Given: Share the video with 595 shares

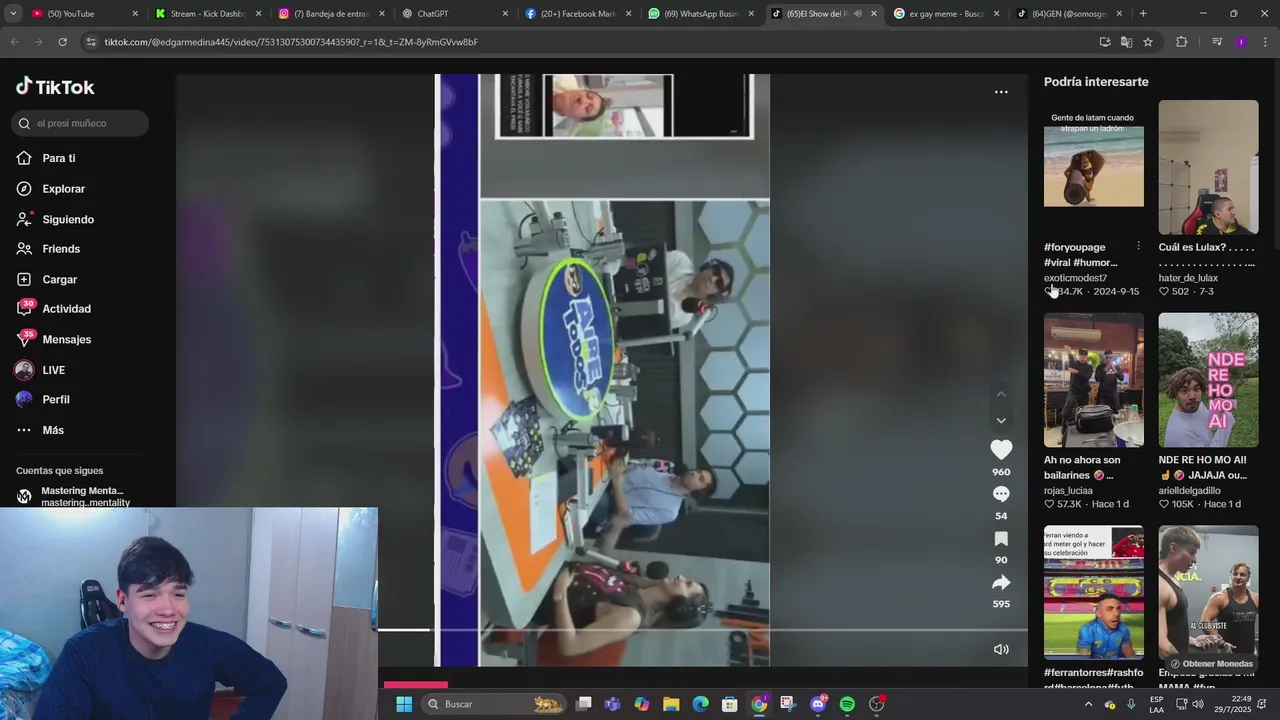Looking at the screenshot, I should tap(1001, 582).
